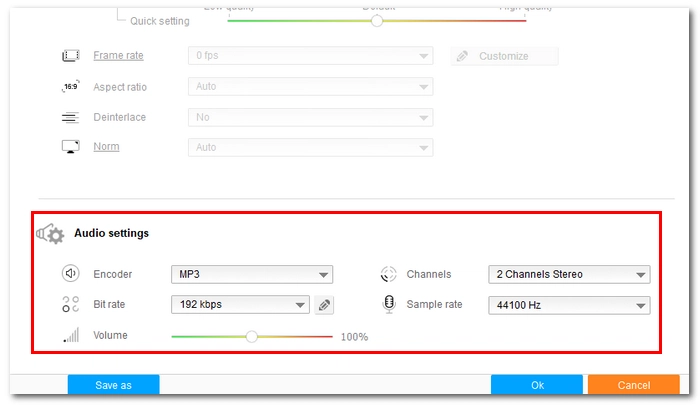
Task: Click the Customize button
Action: 504,56
